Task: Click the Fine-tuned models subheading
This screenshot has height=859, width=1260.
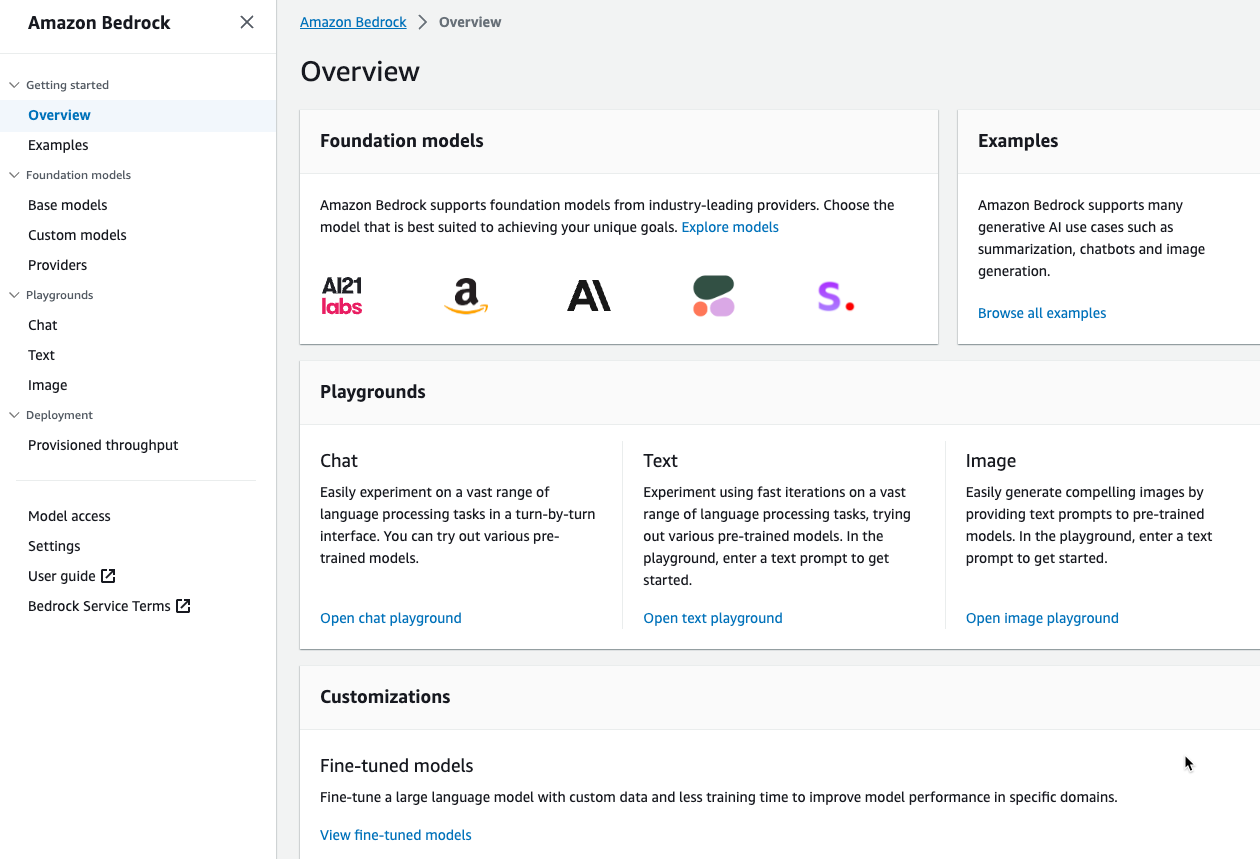Action: 397,766
